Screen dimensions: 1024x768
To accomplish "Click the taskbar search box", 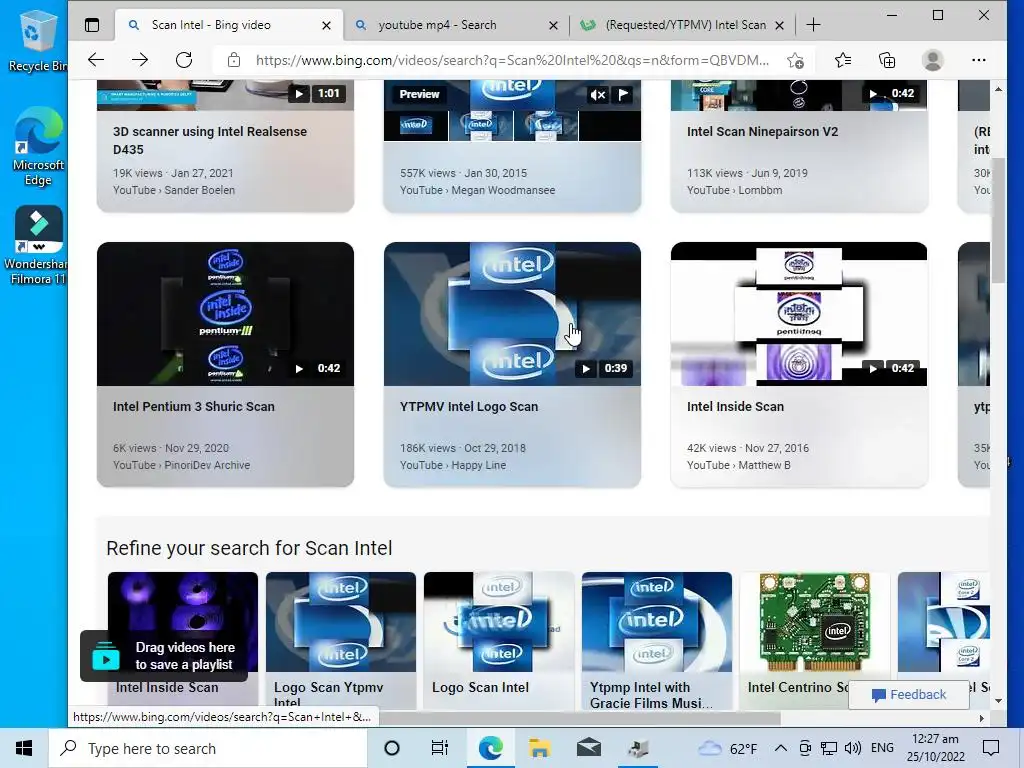I will pos(208,748).
